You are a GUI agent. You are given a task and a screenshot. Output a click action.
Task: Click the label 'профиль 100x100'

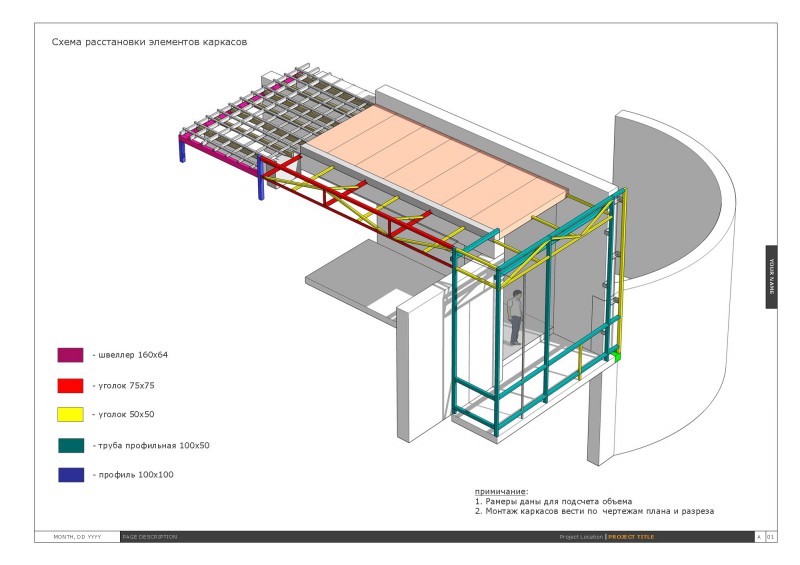pos(136,475)
